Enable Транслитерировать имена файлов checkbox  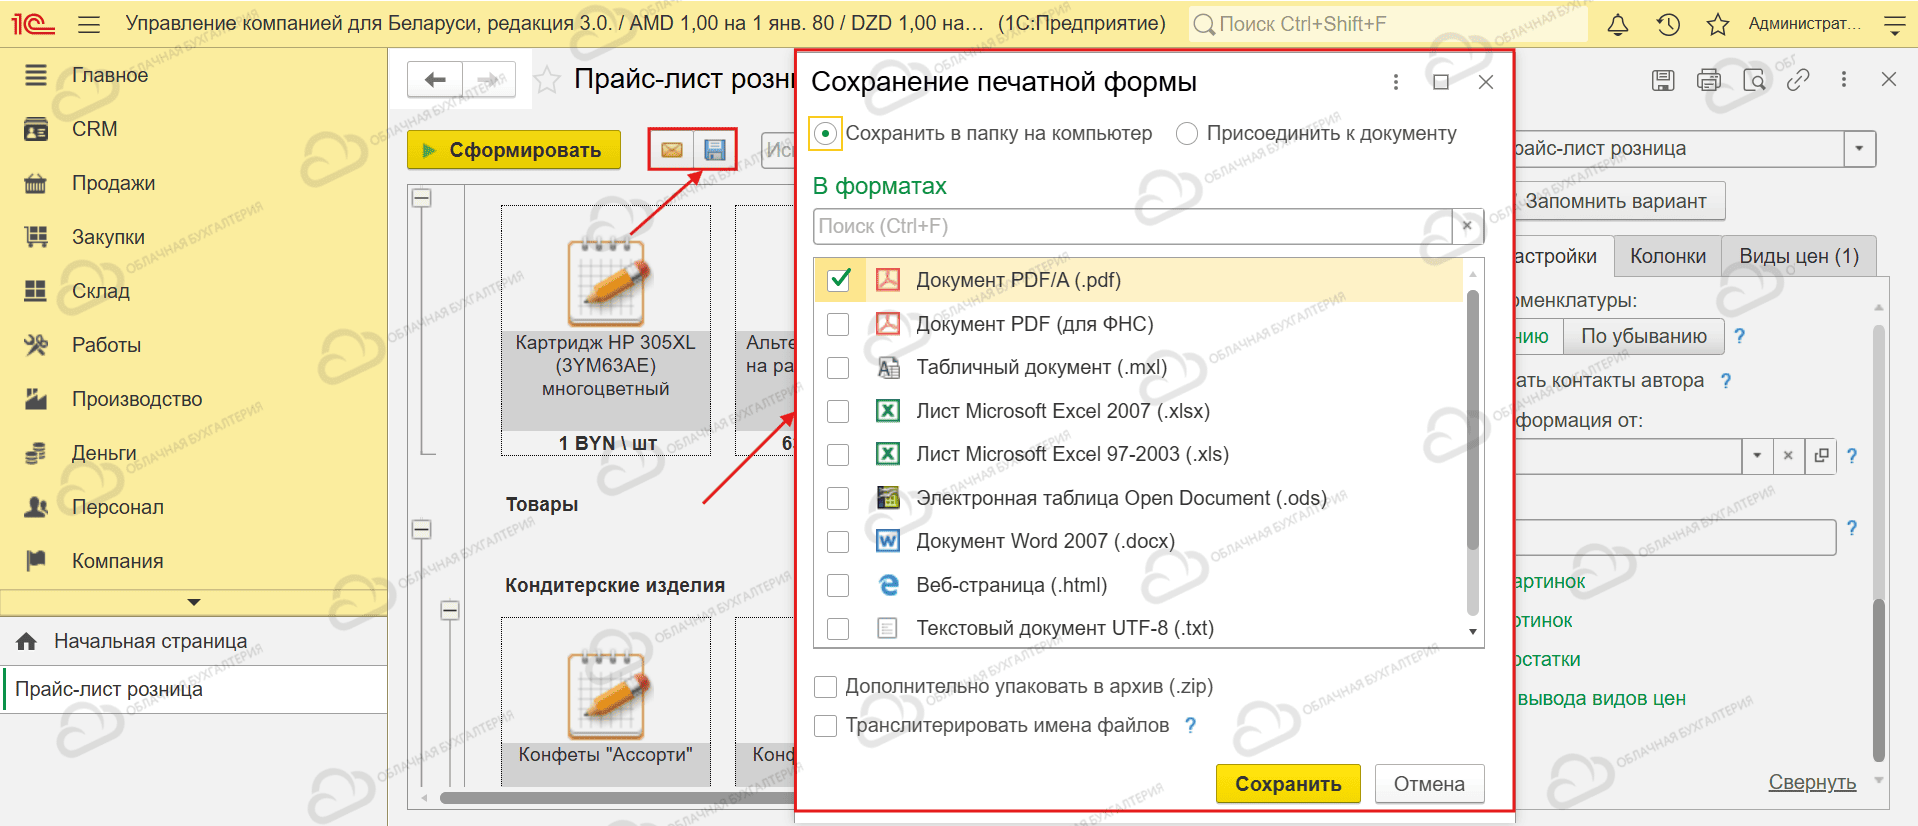click(x=825, y=725)
